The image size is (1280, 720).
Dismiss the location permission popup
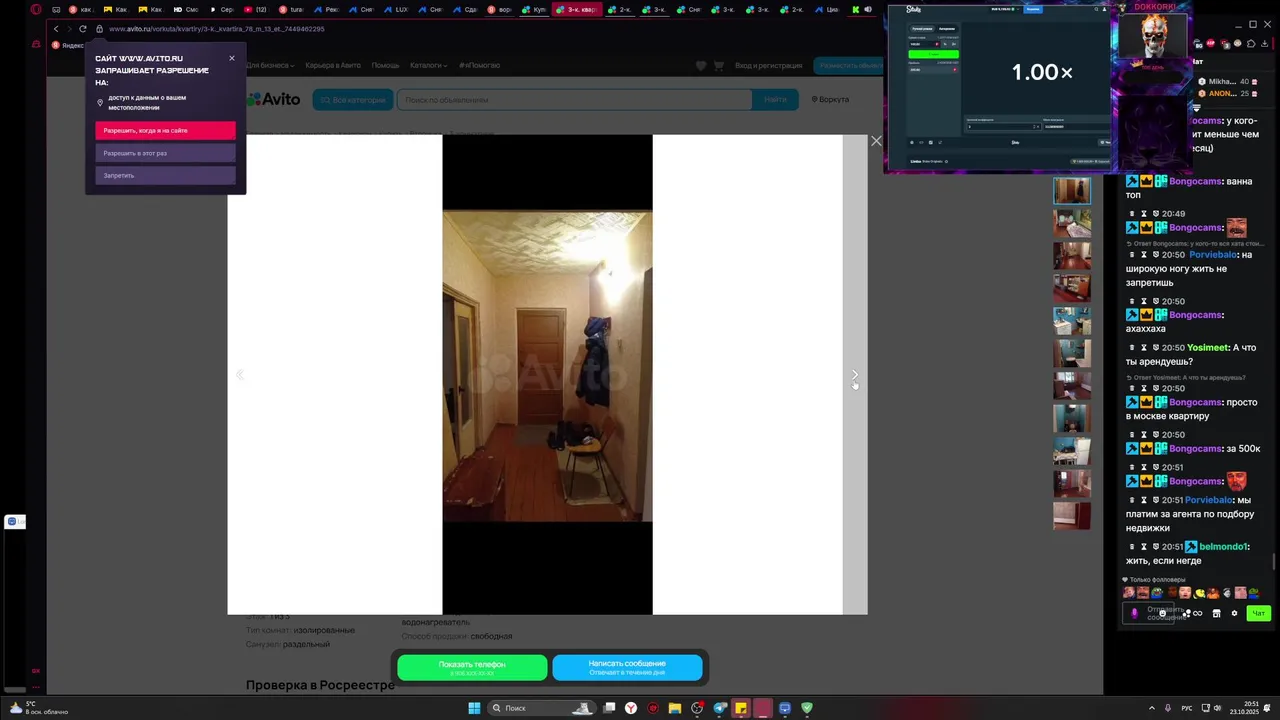pos(232,58)
